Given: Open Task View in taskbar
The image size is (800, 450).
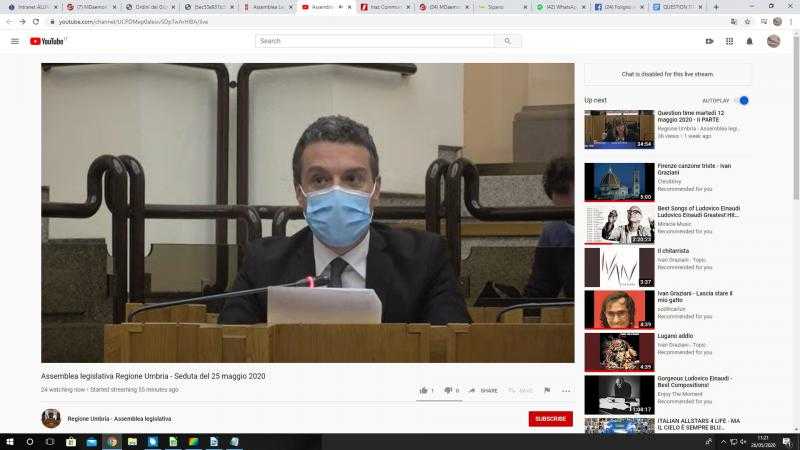Looking at the screenshot, I should pos(50,442).
